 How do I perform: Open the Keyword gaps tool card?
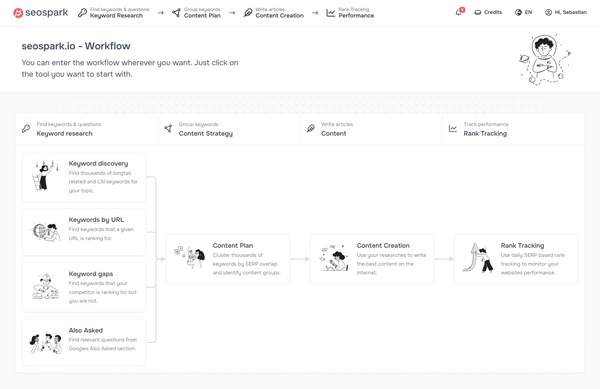(84, 287)
